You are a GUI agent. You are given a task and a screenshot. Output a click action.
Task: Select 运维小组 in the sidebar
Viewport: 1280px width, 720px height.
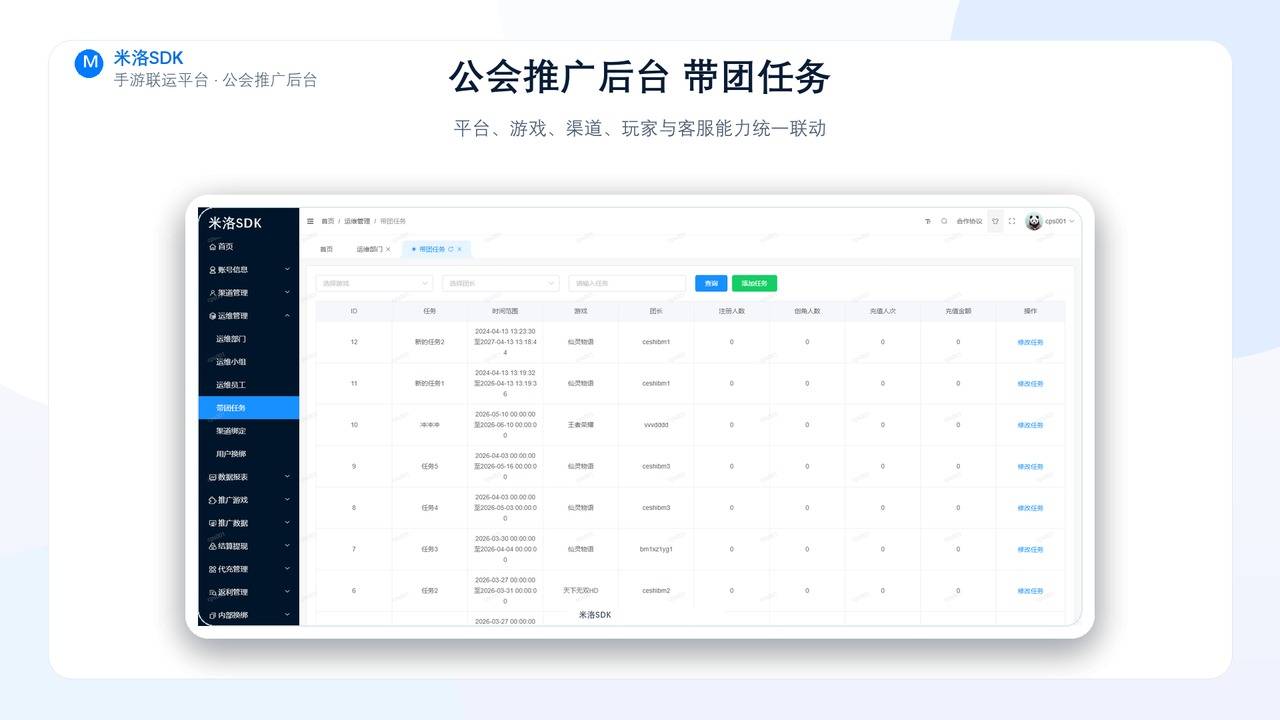[x=231, y=362]
